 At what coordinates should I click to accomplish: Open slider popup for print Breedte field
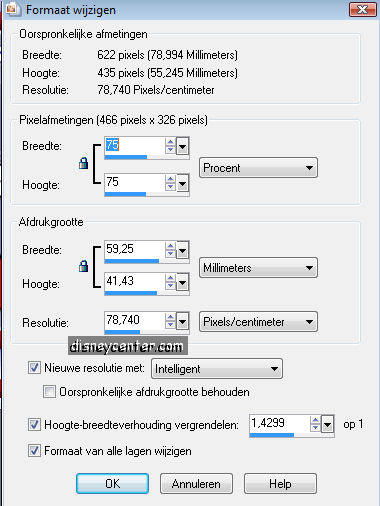pyautogui.click(x=183, y=251)
